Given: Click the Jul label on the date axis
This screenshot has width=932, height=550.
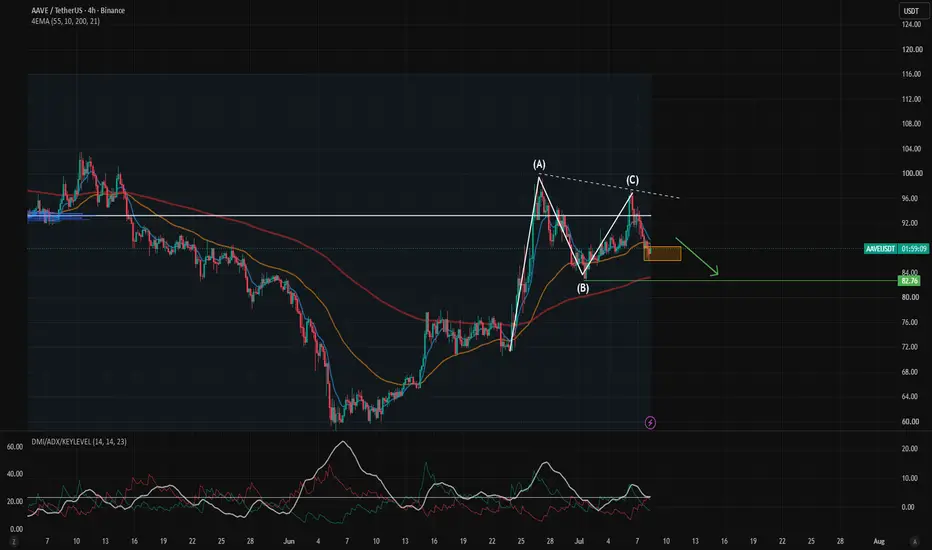Looking at the screenshot, I should point(579,541).
